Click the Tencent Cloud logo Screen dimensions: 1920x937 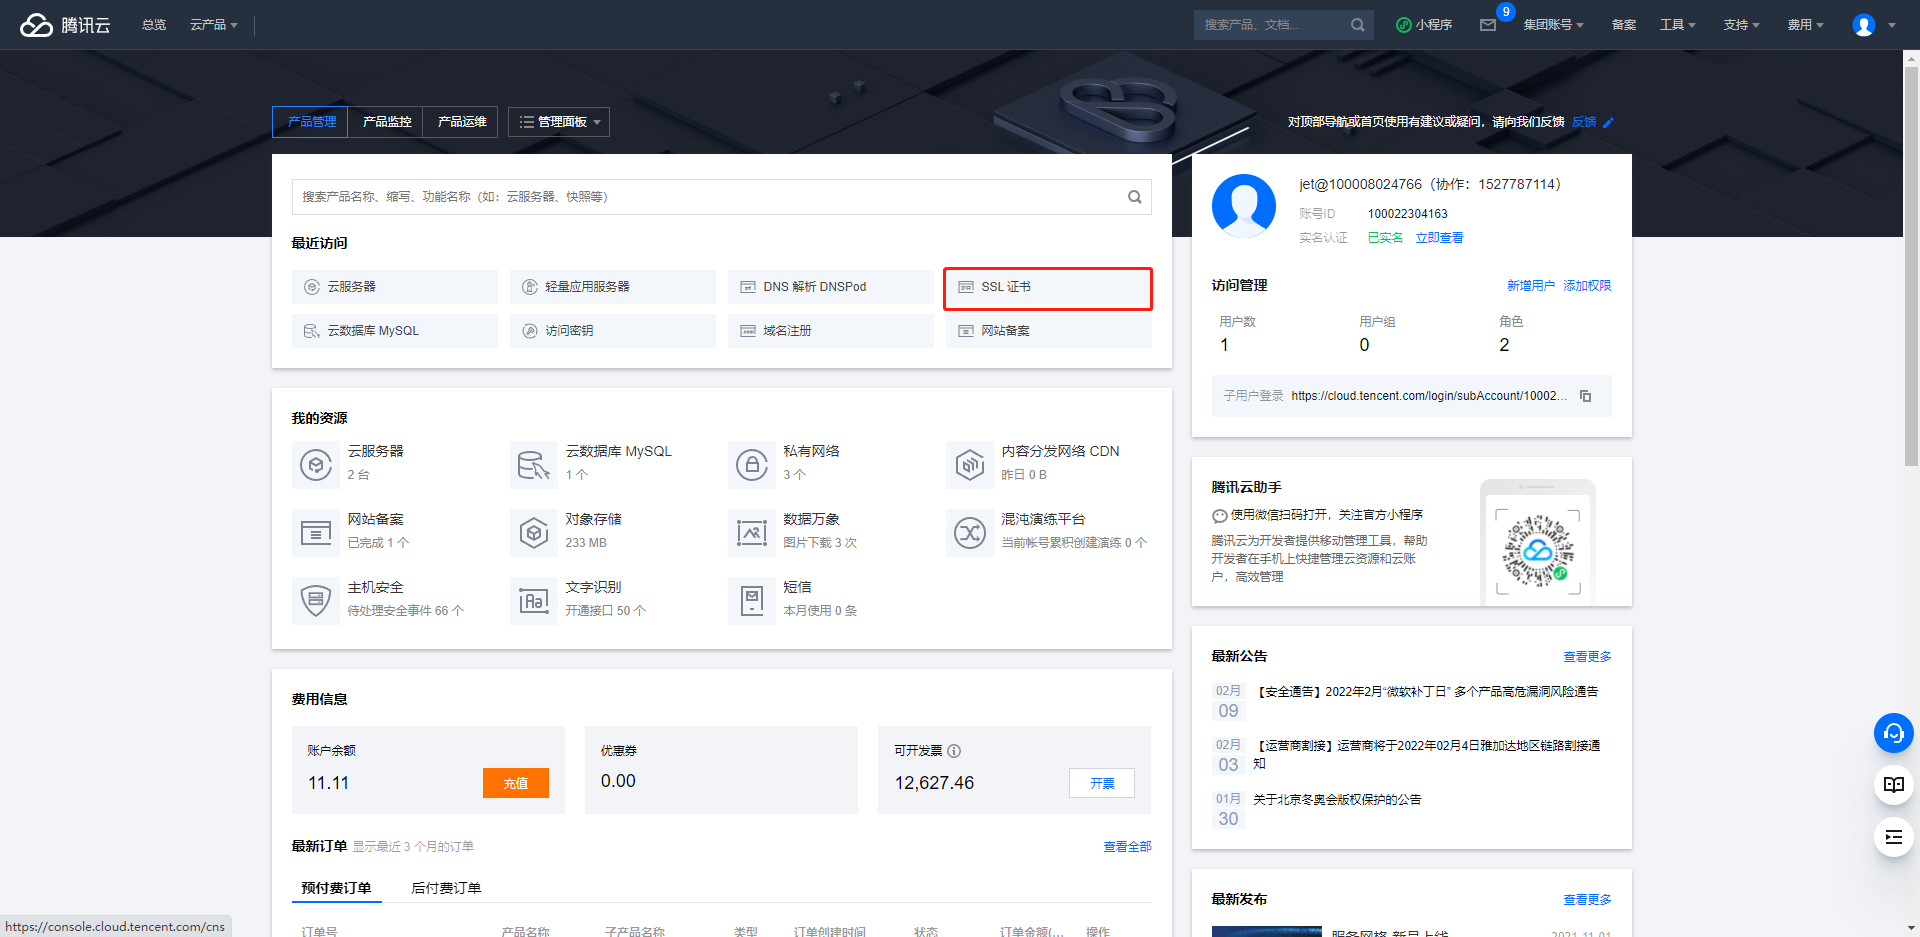tap(65, 25)
